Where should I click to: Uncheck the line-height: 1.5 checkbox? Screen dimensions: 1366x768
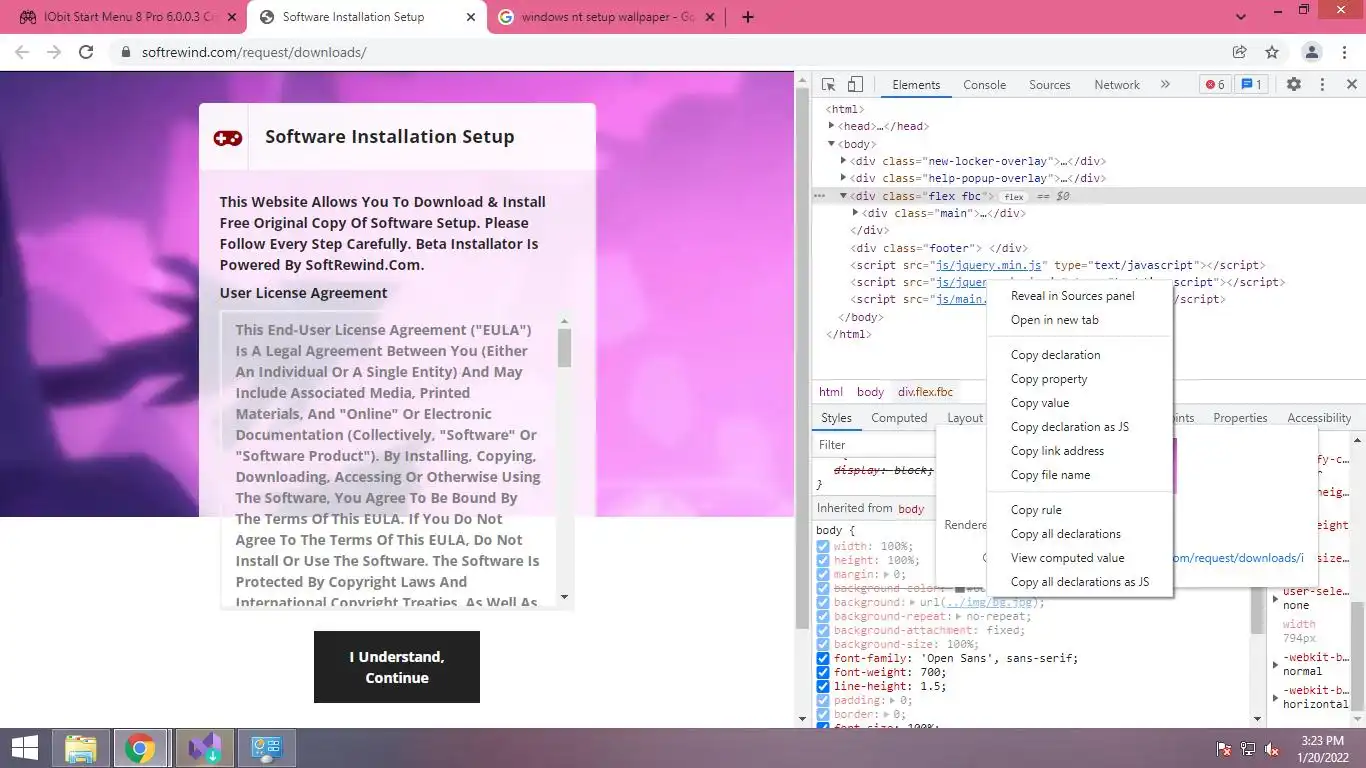(x=822, y=687)
